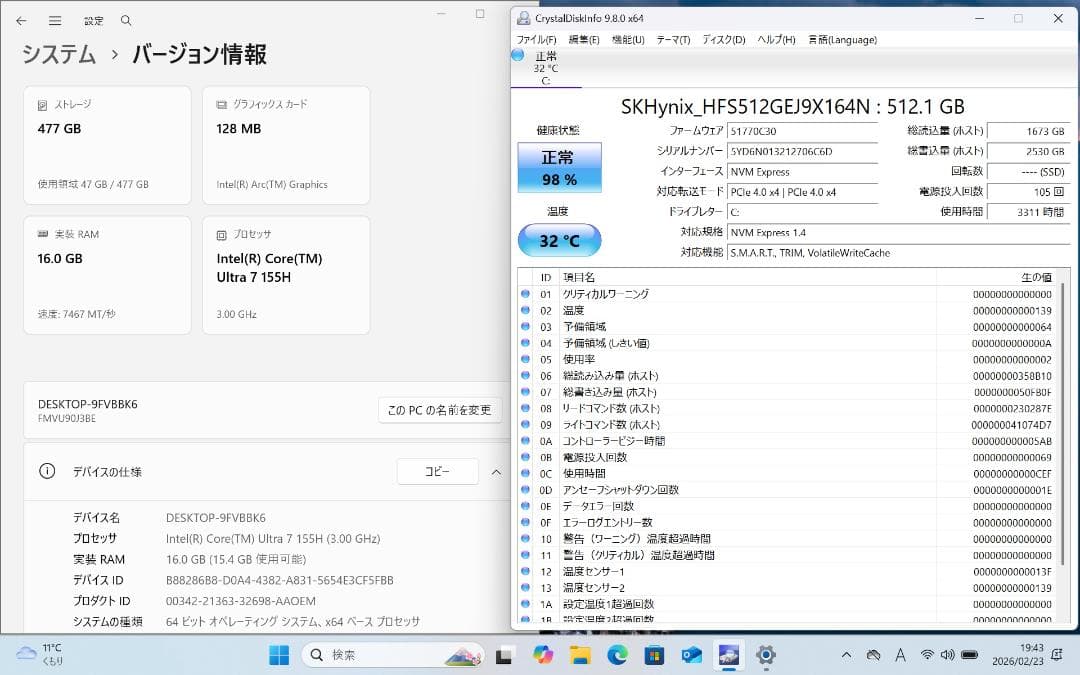Click the 正常 98% health status button
1080x675 pixels.
tap(559, 167)
